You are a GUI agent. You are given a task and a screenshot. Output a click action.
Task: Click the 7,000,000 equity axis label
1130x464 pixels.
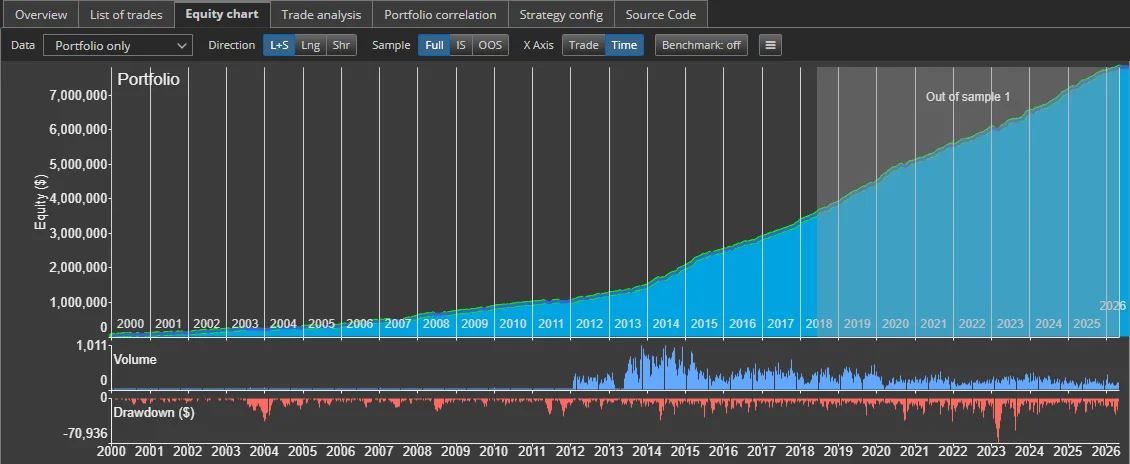tap(79, 96)
